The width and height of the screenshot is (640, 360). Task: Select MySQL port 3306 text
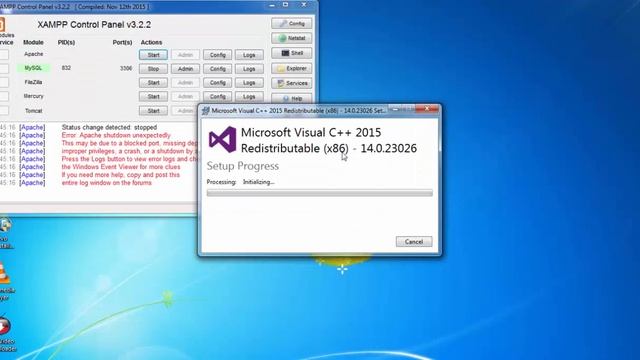(x=126, y=68)
